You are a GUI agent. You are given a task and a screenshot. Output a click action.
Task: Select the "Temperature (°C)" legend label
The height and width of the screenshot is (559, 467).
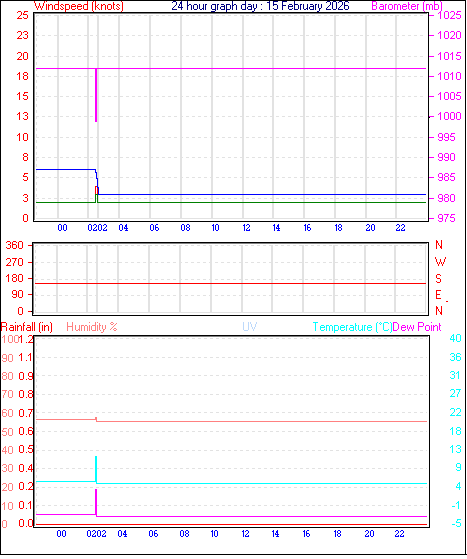(352, 327)
